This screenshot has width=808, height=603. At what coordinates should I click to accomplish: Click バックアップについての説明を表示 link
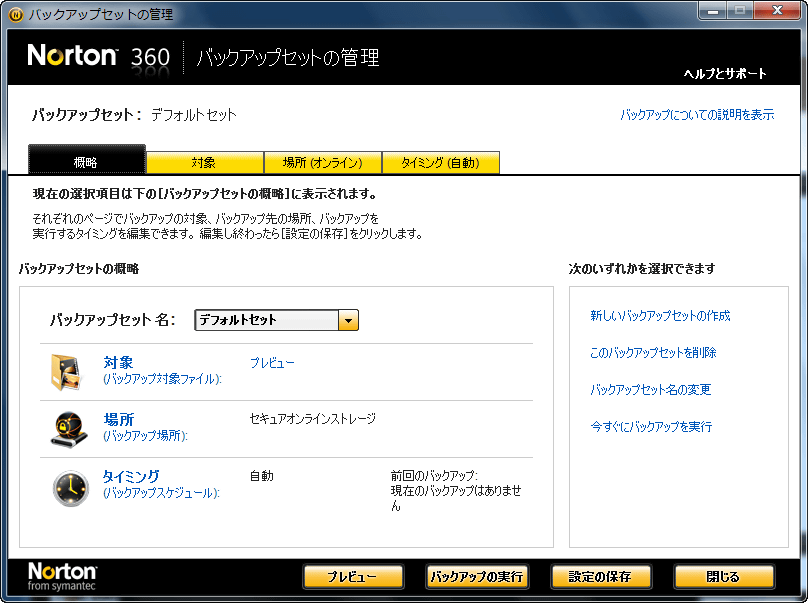[697, 114]
